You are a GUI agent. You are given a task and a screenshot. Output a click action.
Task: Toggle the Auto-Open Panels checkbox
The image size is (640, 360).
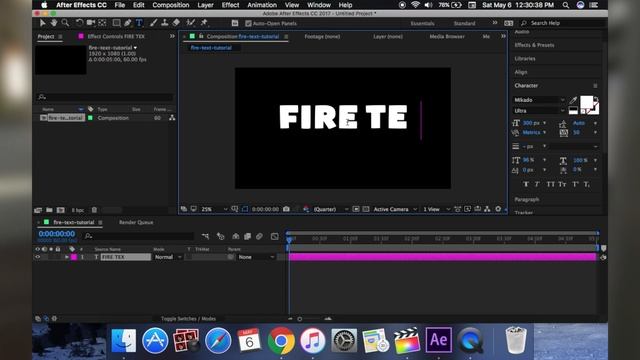click(248, 23)
